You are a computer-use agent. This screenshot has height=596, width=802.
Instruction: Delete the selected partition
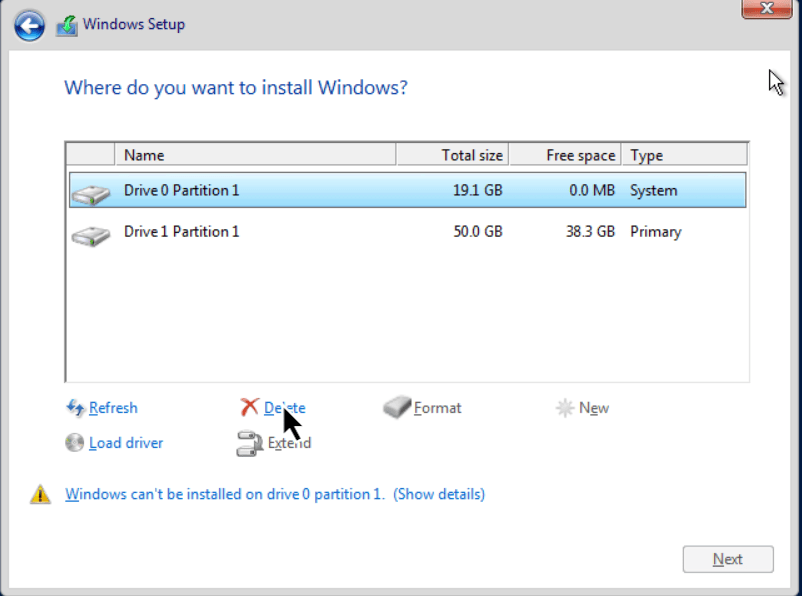coord(284,408)
